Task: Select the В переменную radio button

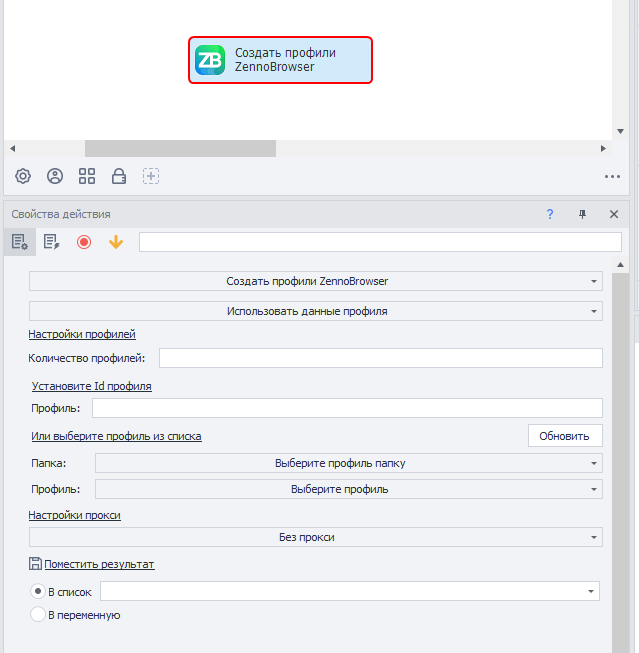Action: (38, 614)
